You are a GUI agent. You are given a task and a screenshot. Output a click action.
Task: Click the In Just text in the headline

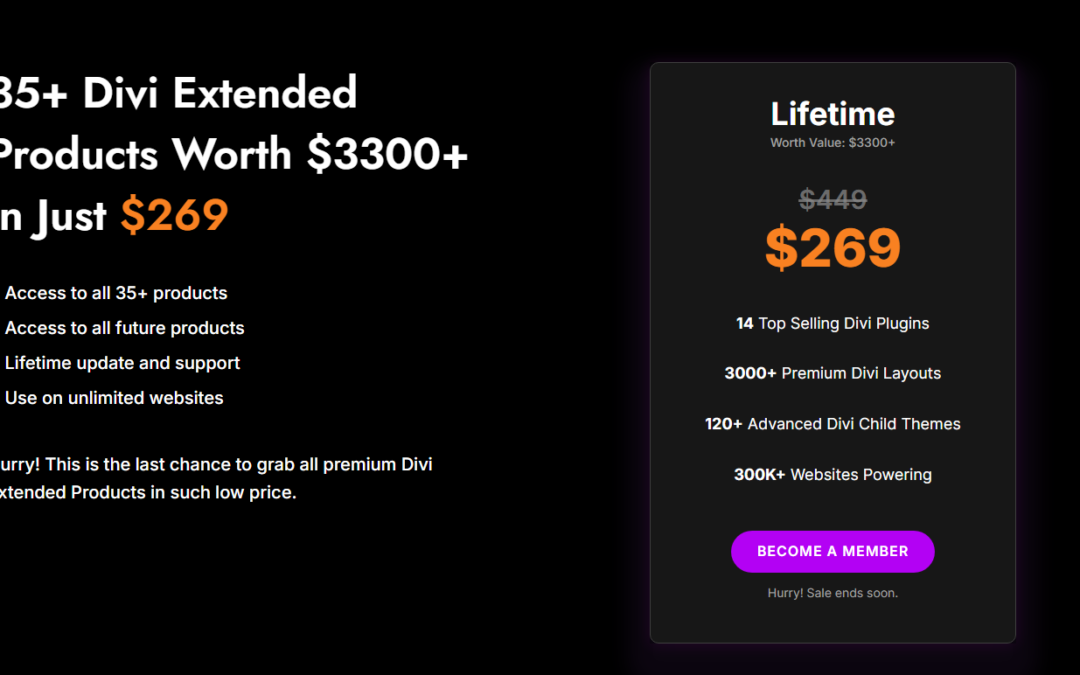(x=53, y=215)
